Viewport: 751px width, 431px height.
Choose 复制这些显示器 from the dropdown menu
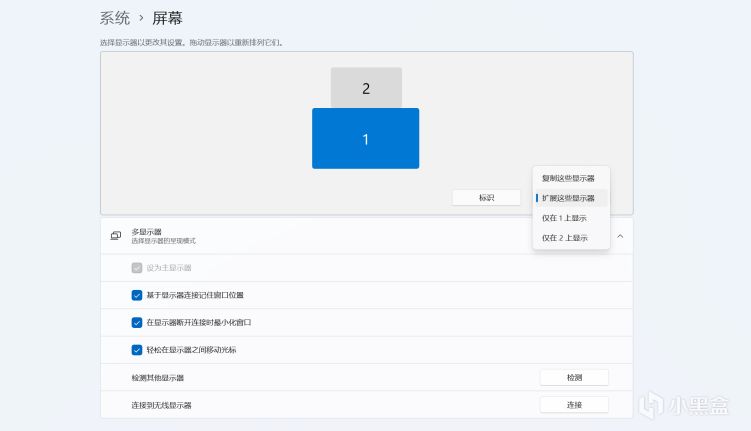click(571, 178)
